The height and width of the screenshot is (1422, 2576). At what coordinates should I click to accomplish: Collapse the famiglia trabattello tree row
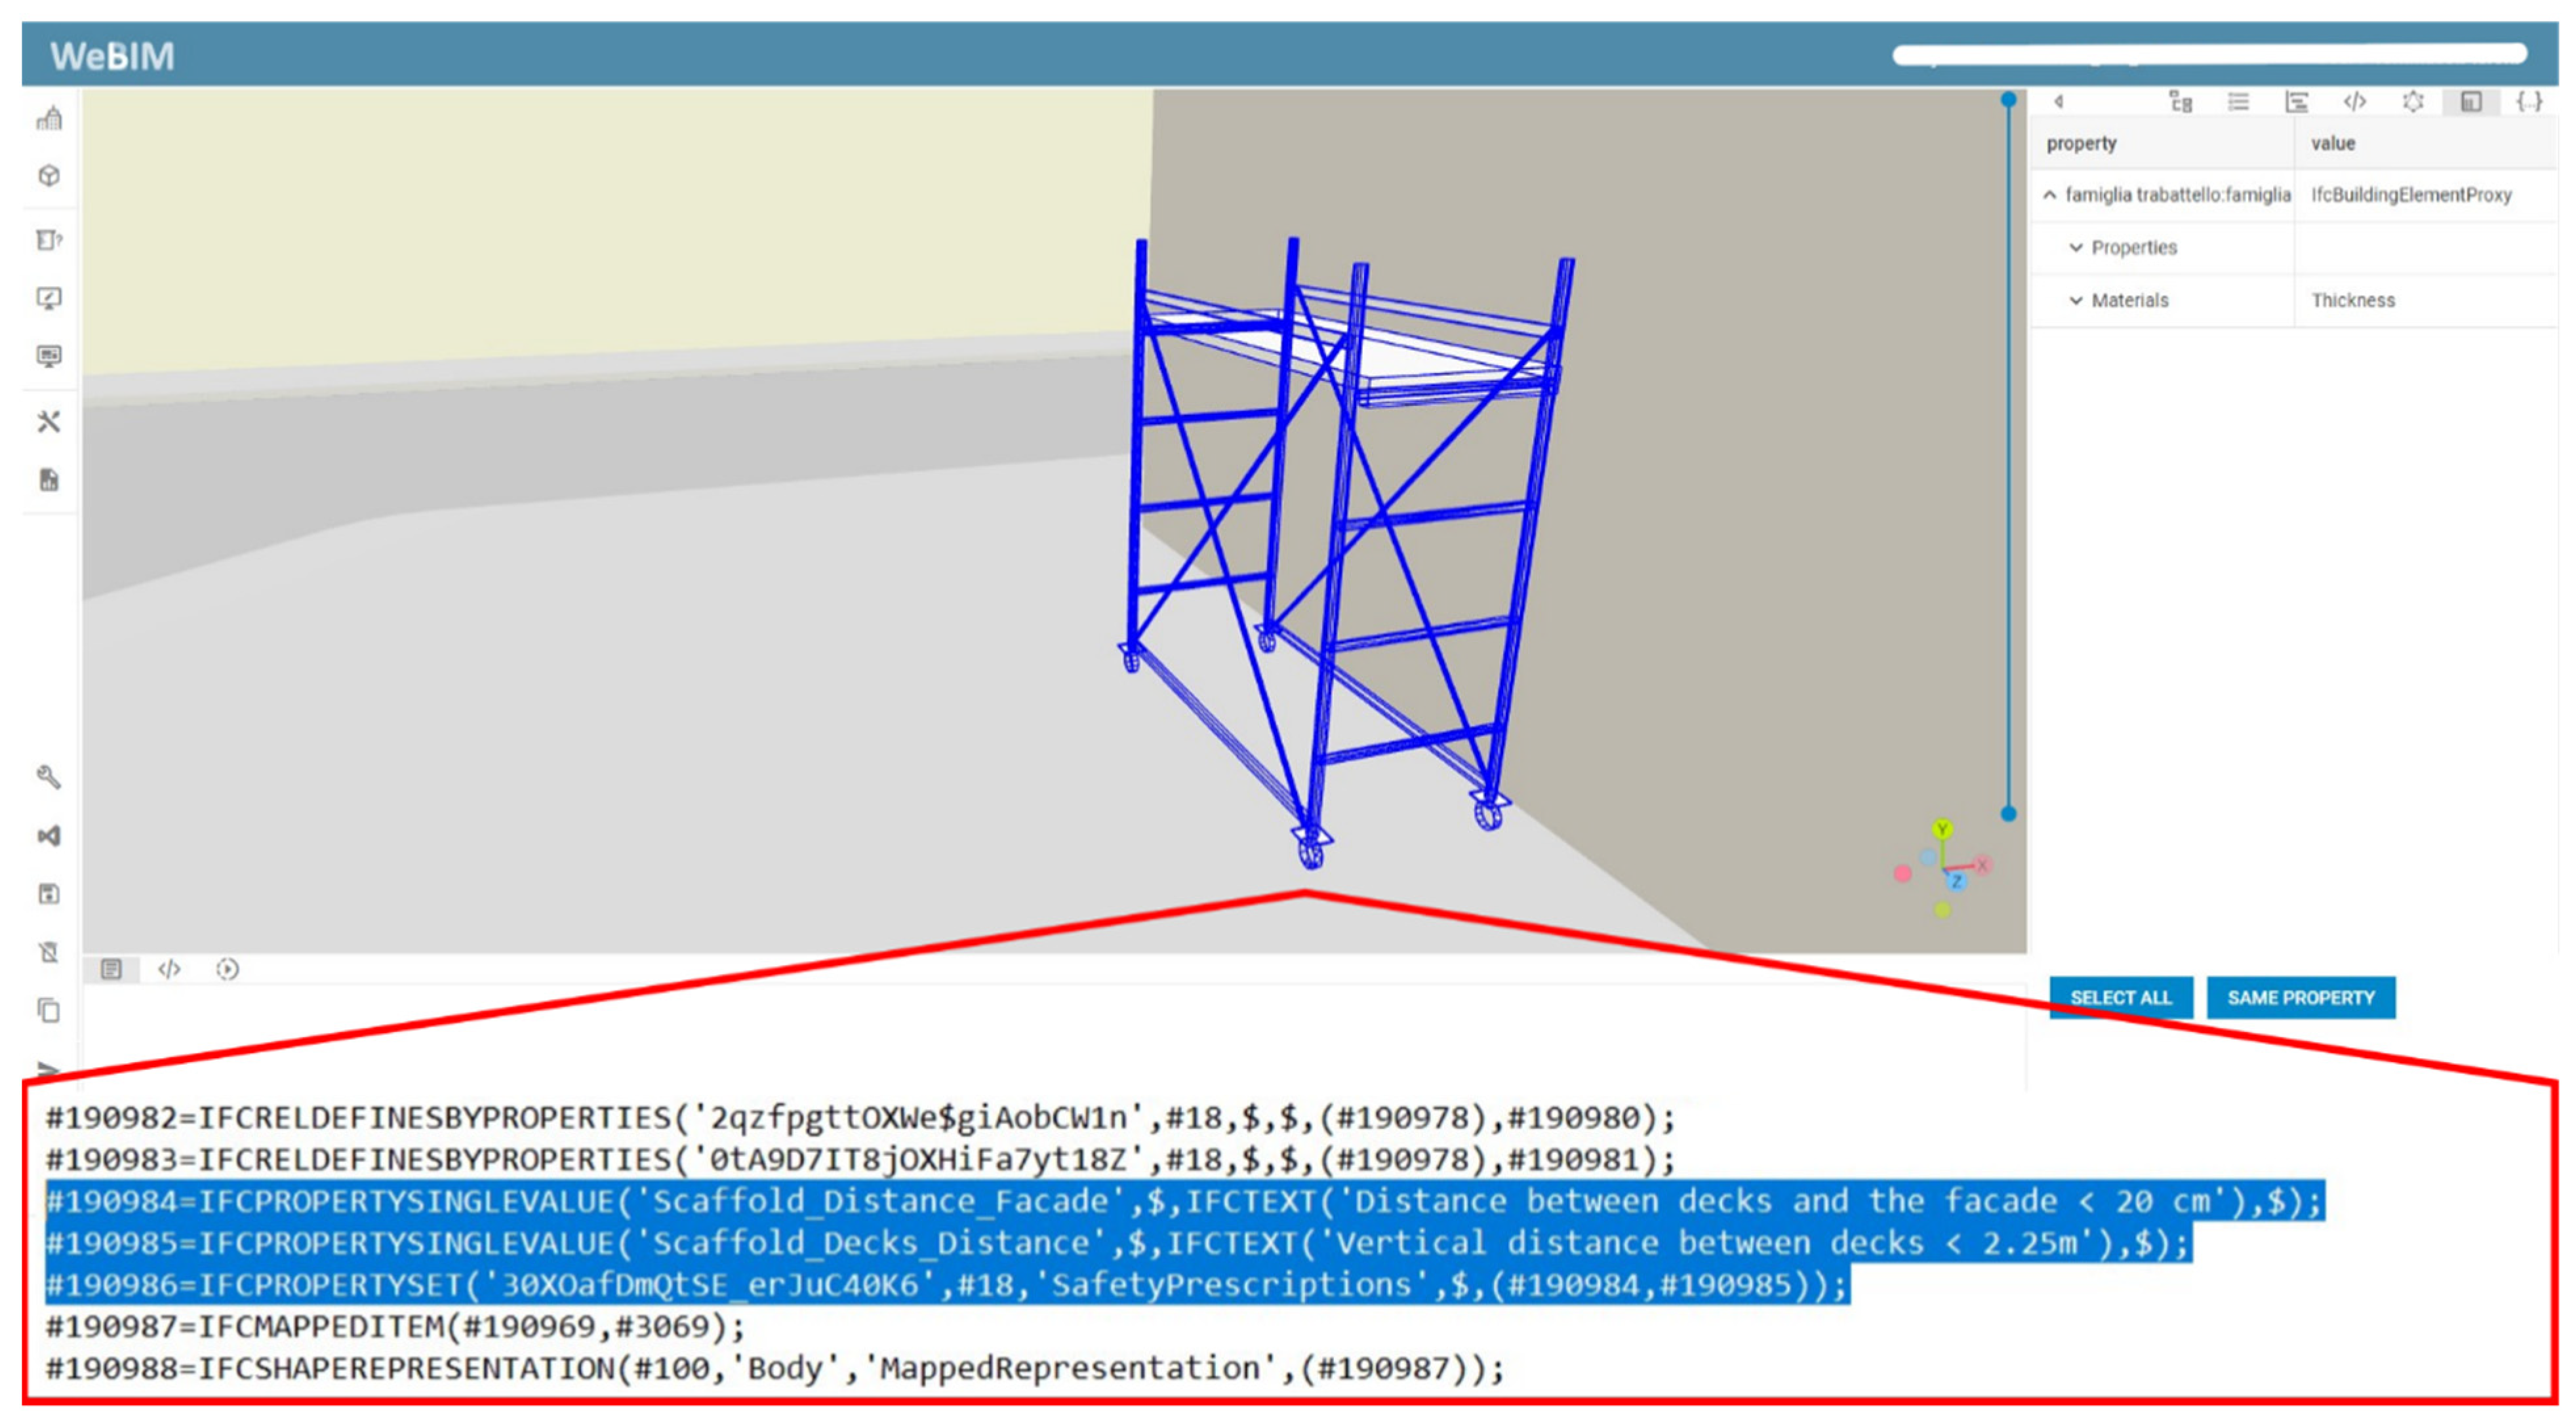[2049, 195]
